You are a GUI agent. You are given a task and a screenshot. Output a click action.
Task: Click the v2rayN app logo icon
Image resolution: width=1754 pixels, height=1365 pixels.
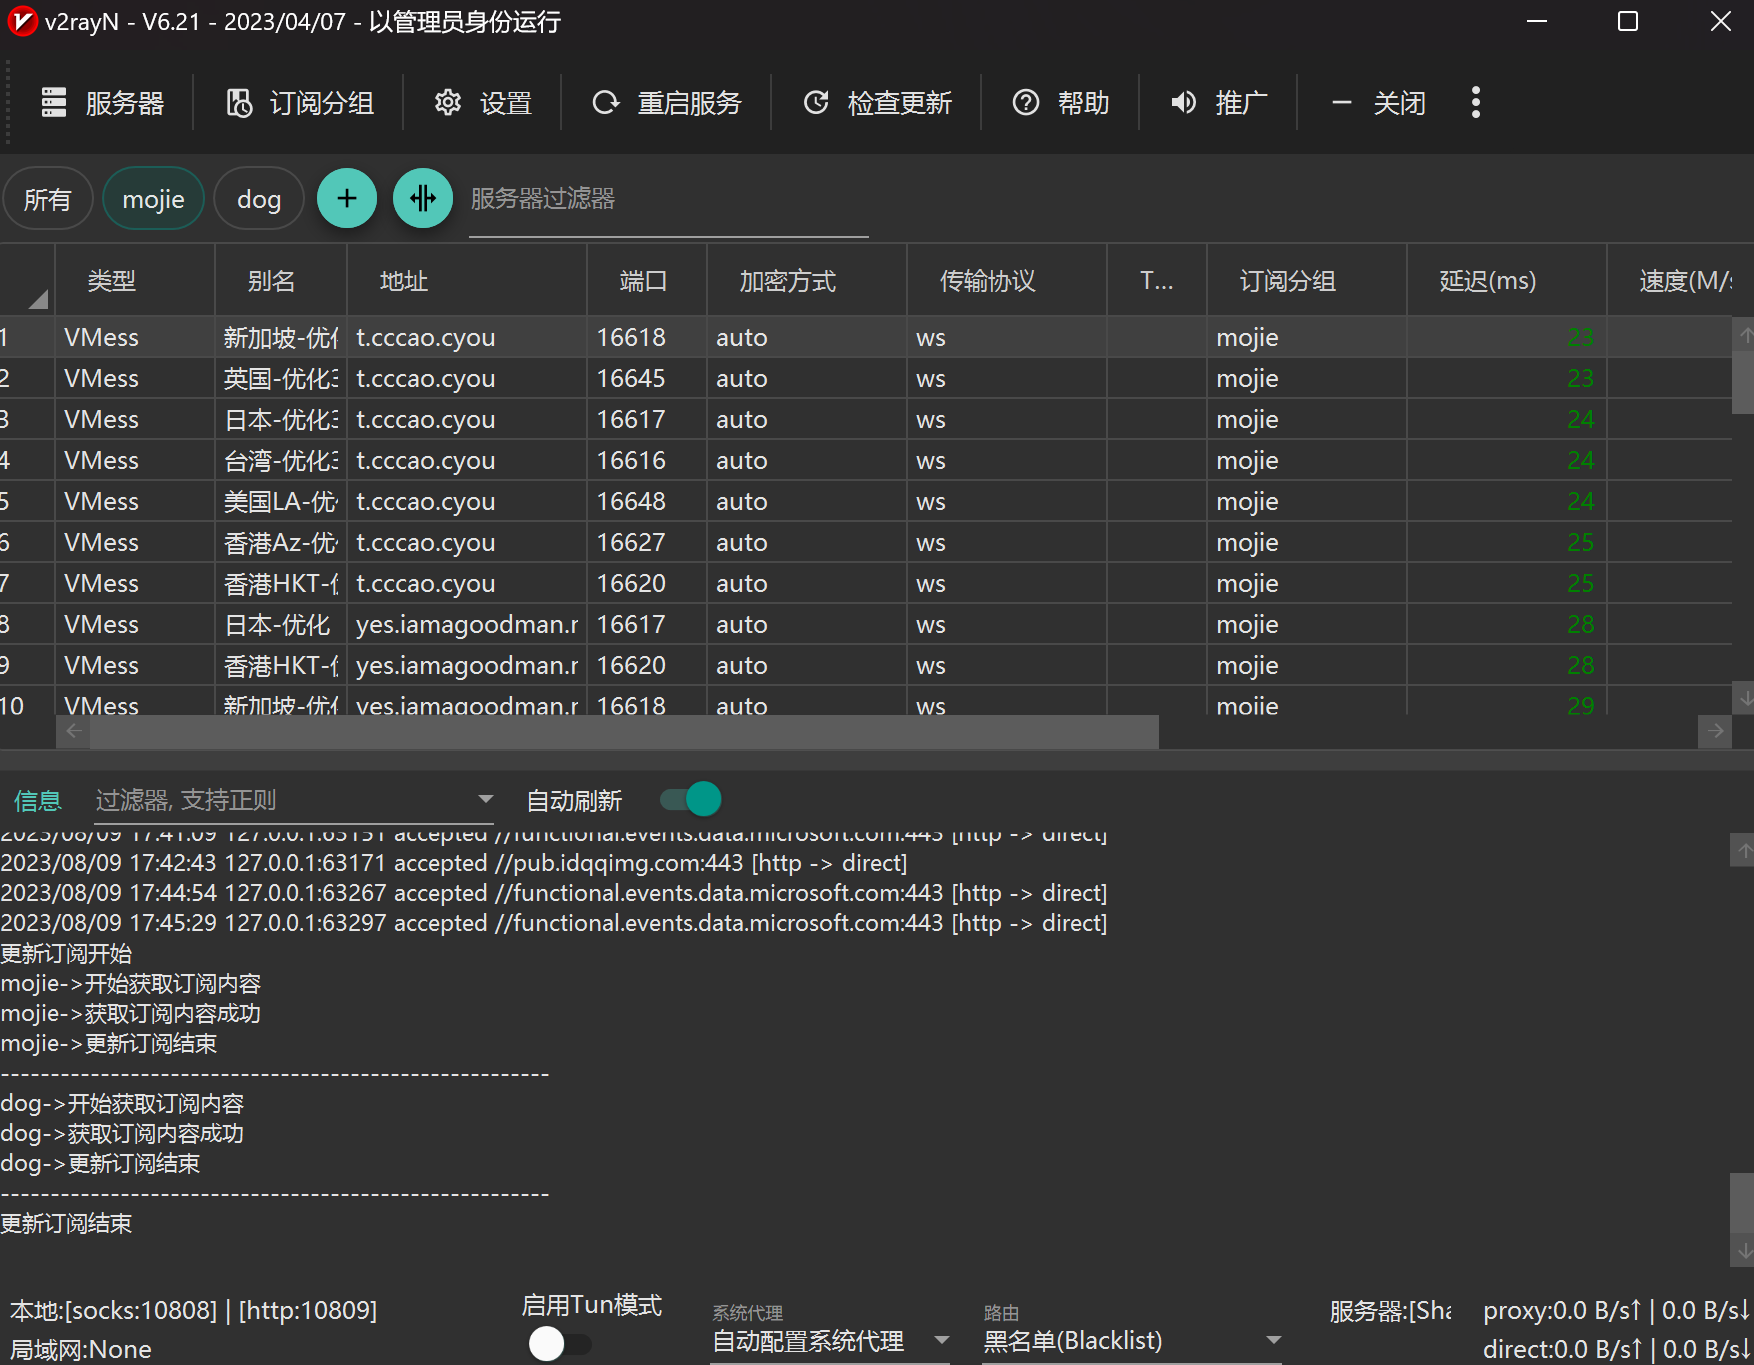click(x=22, y=21)
